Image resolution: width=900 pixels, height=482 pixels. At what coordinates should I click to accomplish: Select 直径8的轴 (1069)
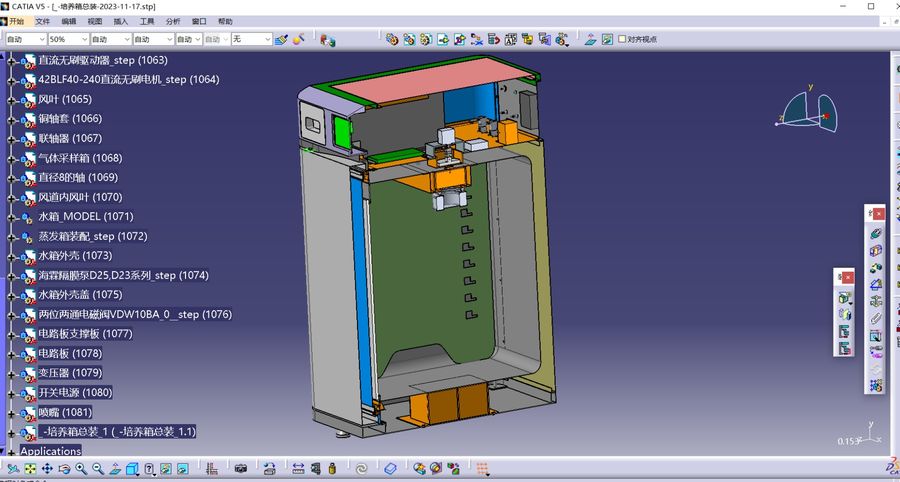(78, 177)
